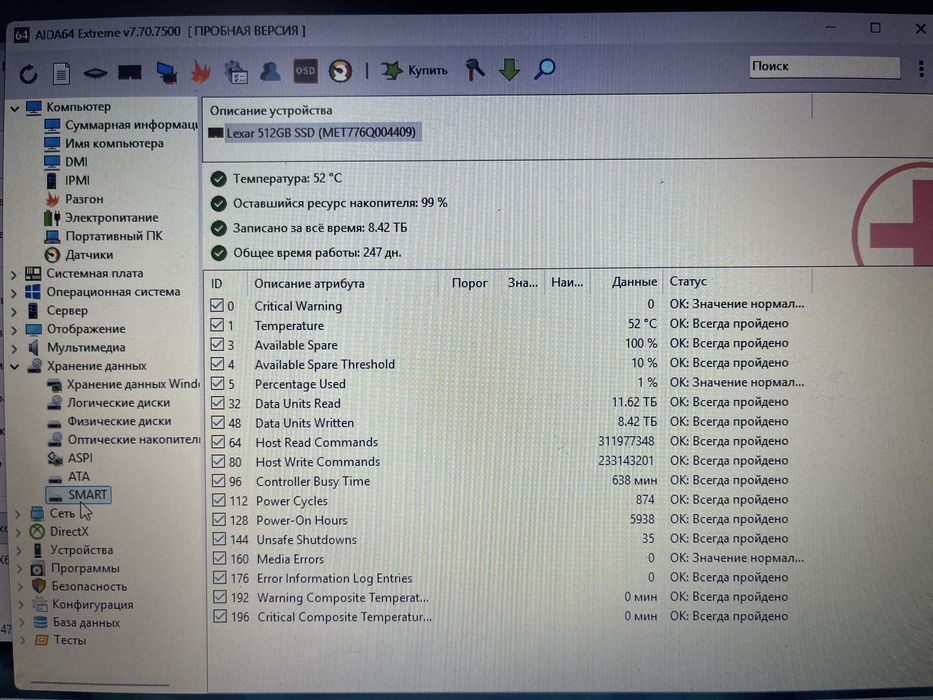This screenshot has height=700, width=933.
Task: Click into the Поиск search field
Action: [824, 67]
